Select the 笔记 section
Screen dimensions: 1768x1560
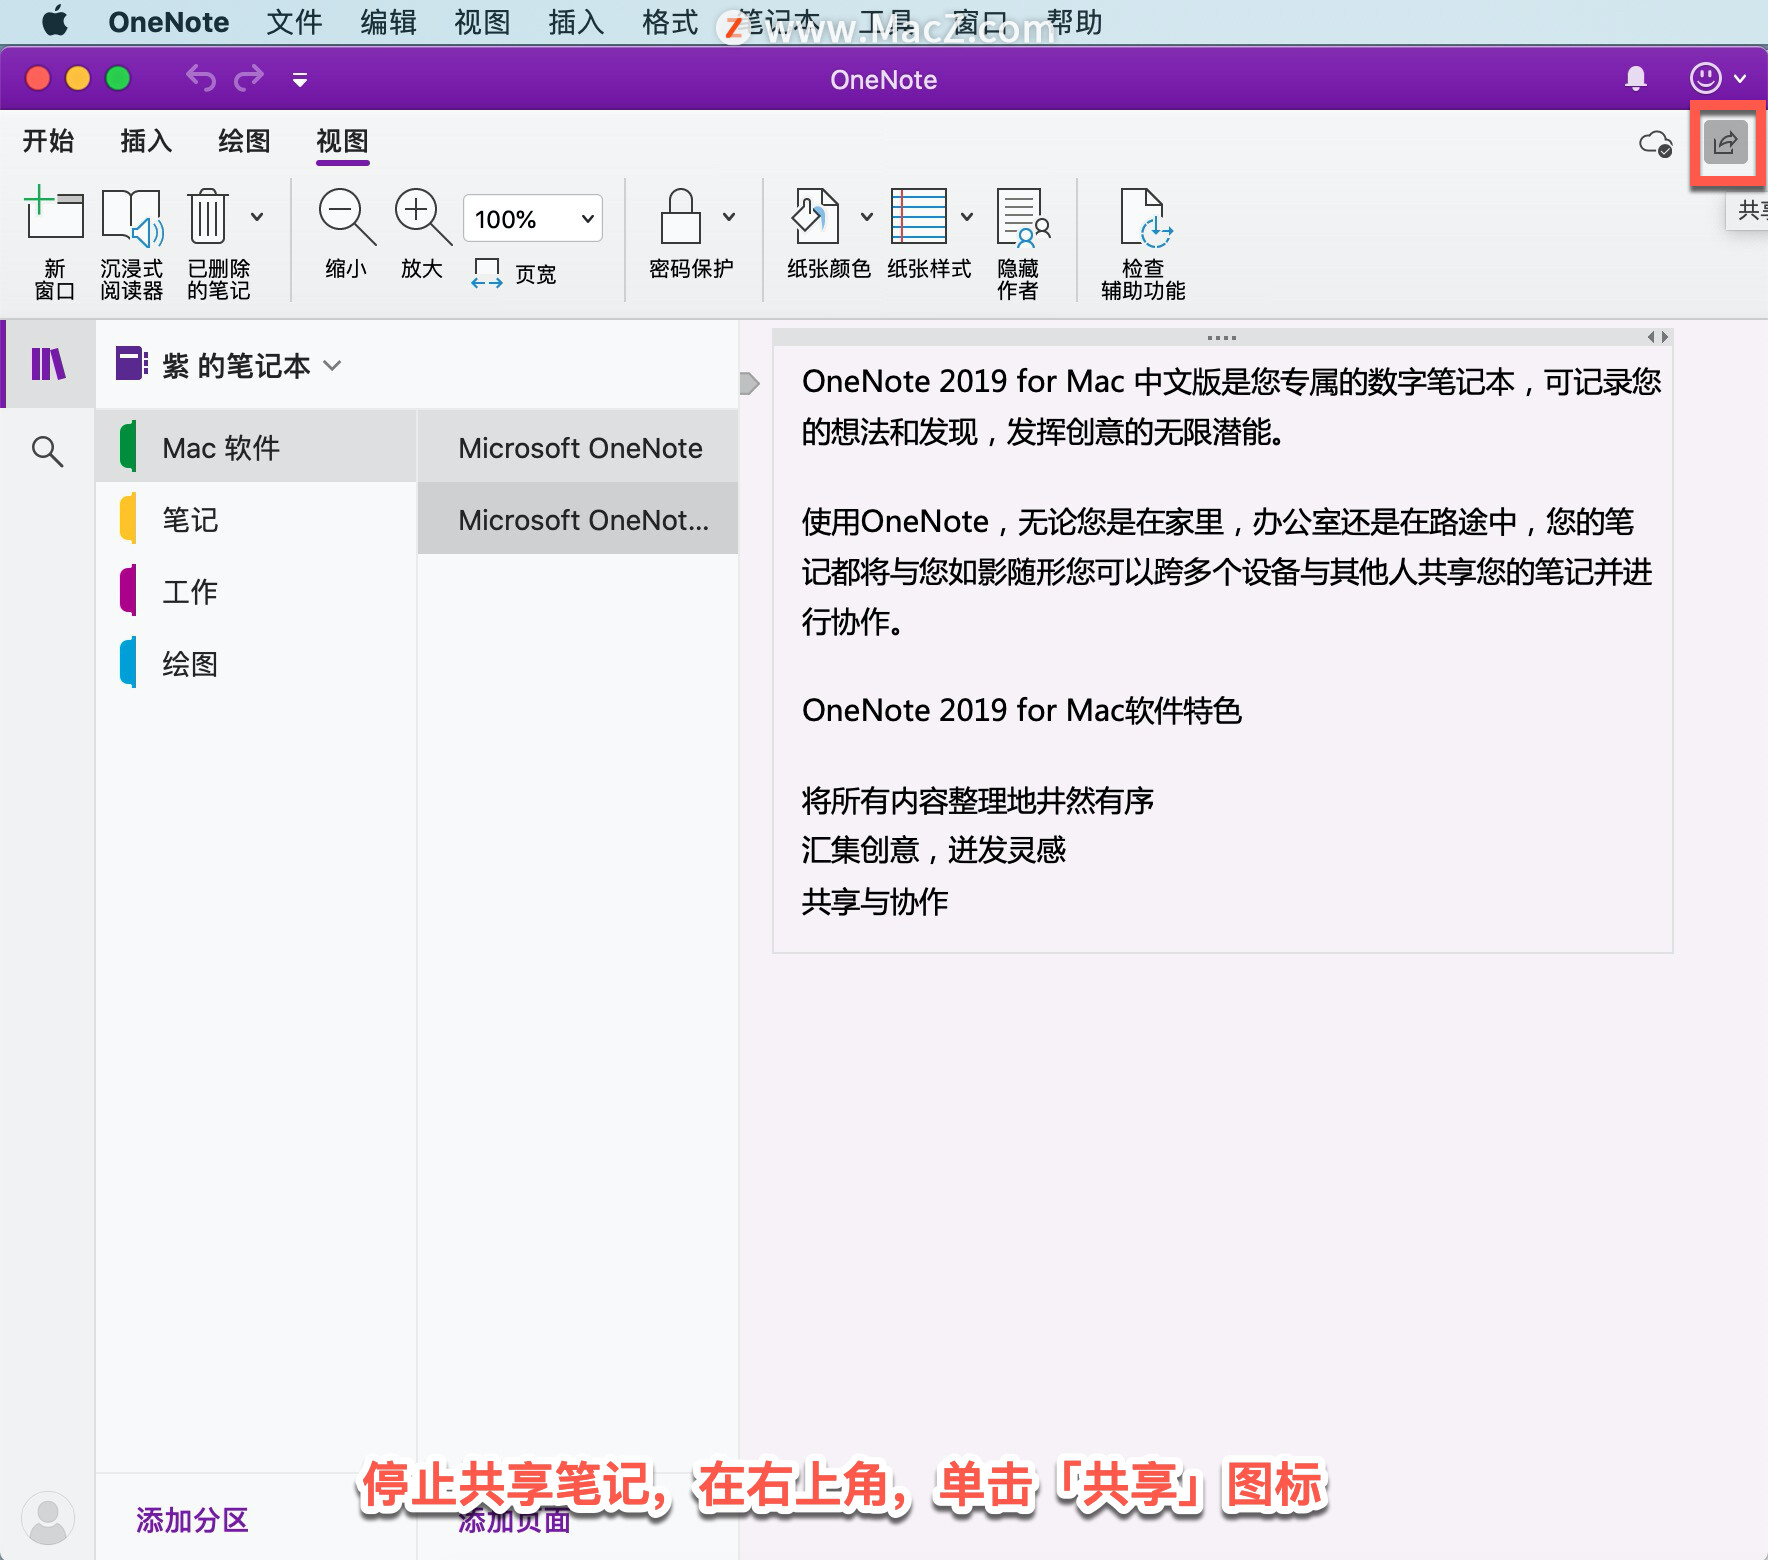(256, 519)
